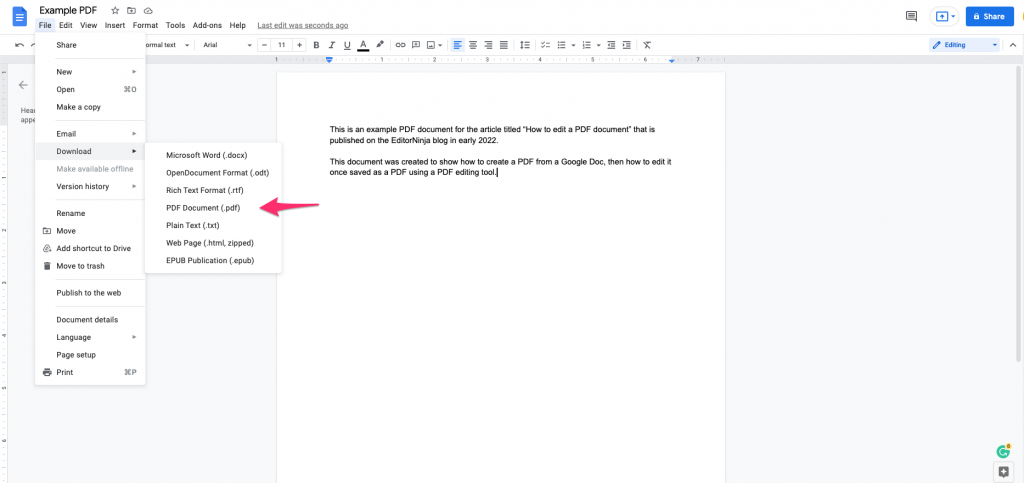Screen dimensions: 1024x483
Task: Click the move to folder icon
Action: click(x=131, y=10)
